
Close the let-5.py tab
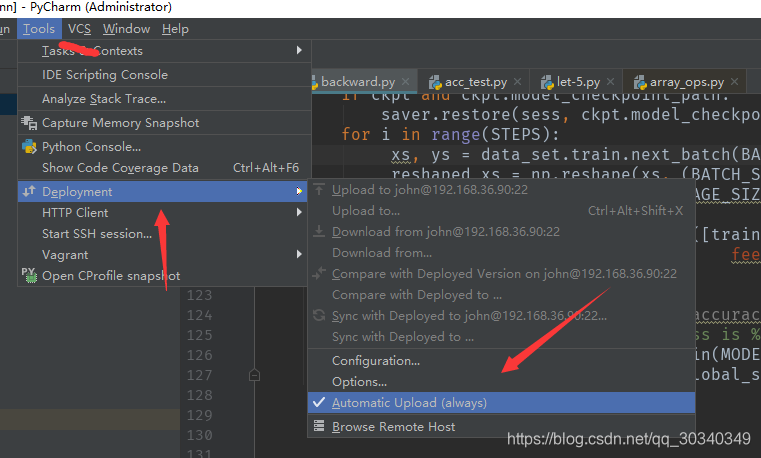(611, 82)
